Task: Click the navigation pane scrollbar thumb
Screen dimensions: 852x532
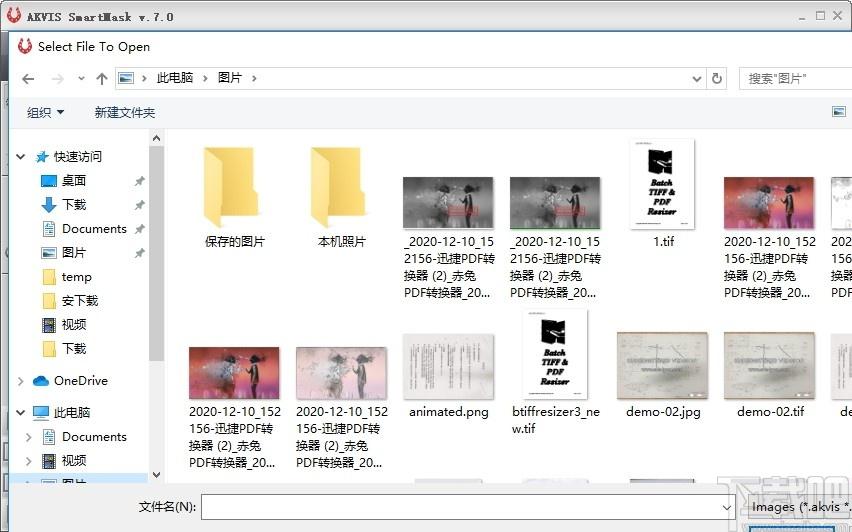Action: click(156, 253)
